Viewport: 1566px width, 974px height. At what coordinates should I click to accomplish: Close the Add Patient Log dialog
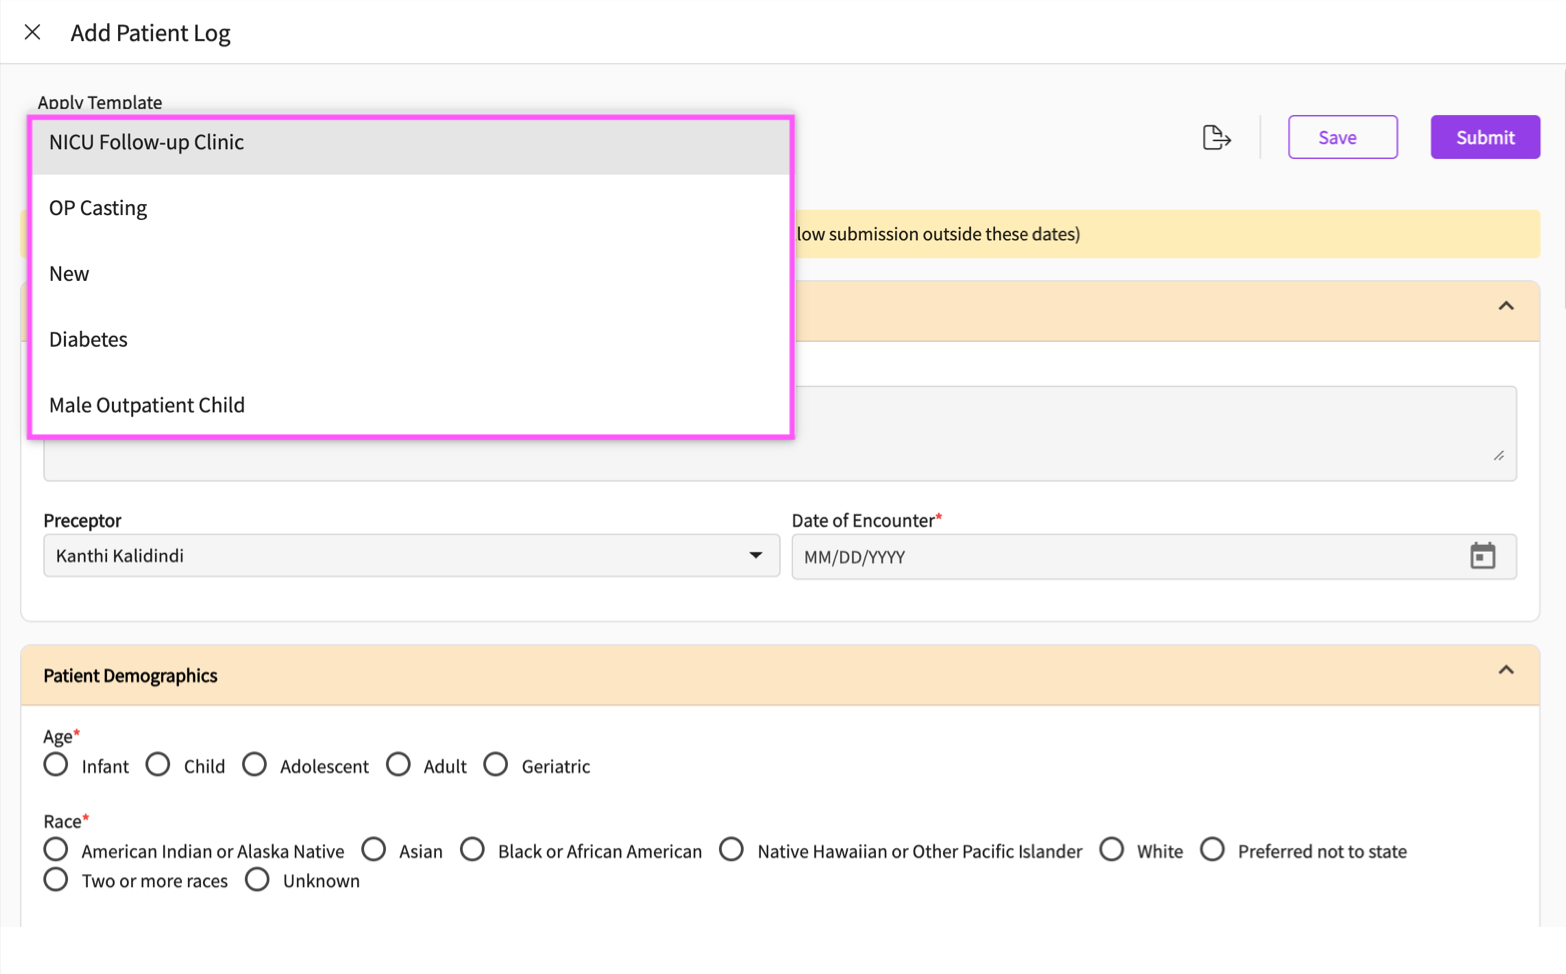click(32, 32)
